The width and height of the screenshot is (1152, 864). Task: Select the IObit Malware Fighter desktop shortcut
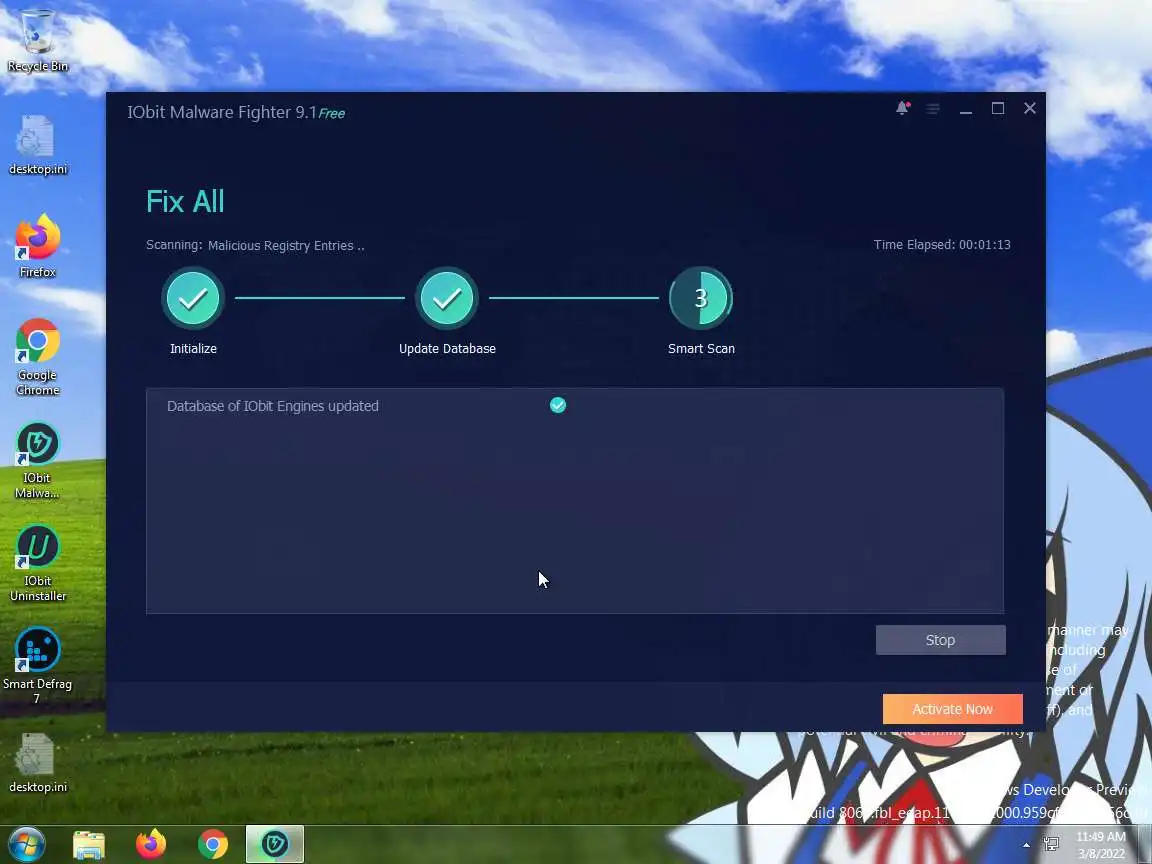pyautogui.click(x=37, y=461)
